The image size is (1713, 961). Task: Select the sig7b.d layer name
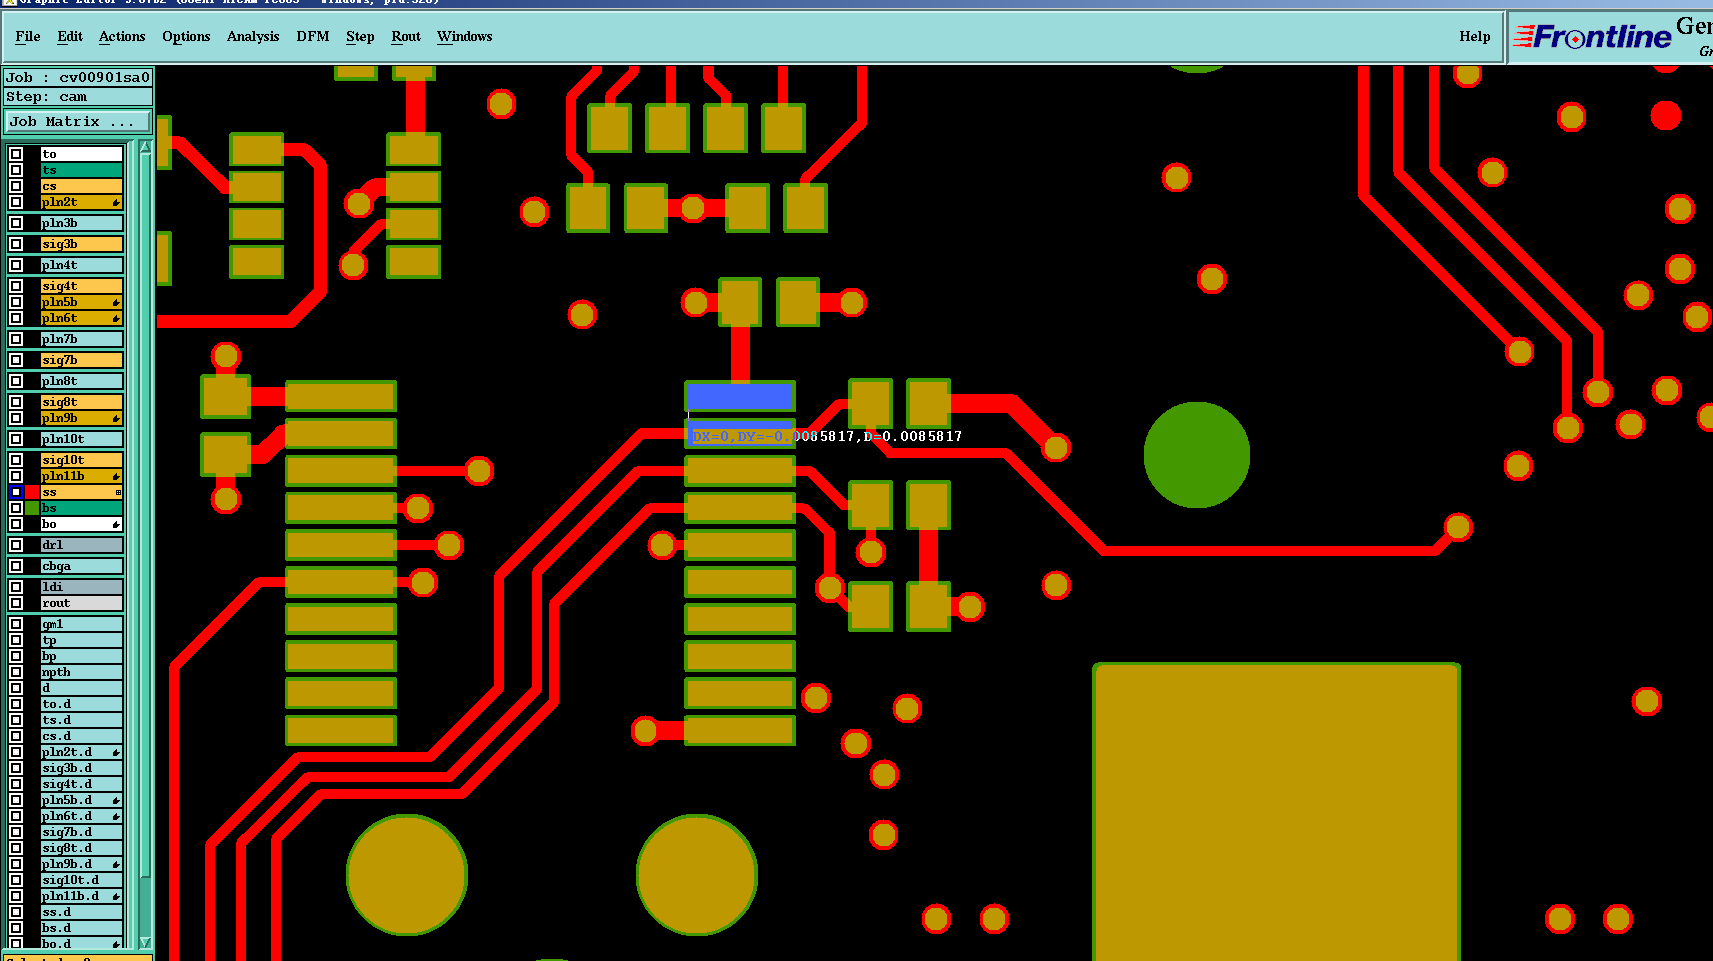click(x=81, y=832)
